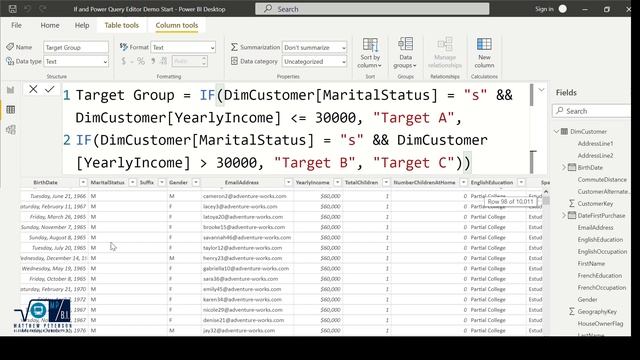Click the TotalChildren column header

(361, 182)
